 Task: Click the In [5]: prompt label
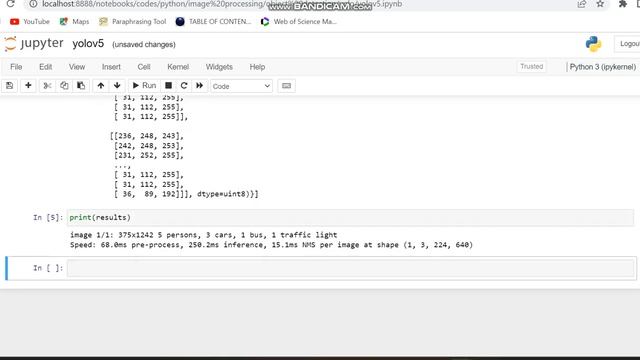click(48, 218)
